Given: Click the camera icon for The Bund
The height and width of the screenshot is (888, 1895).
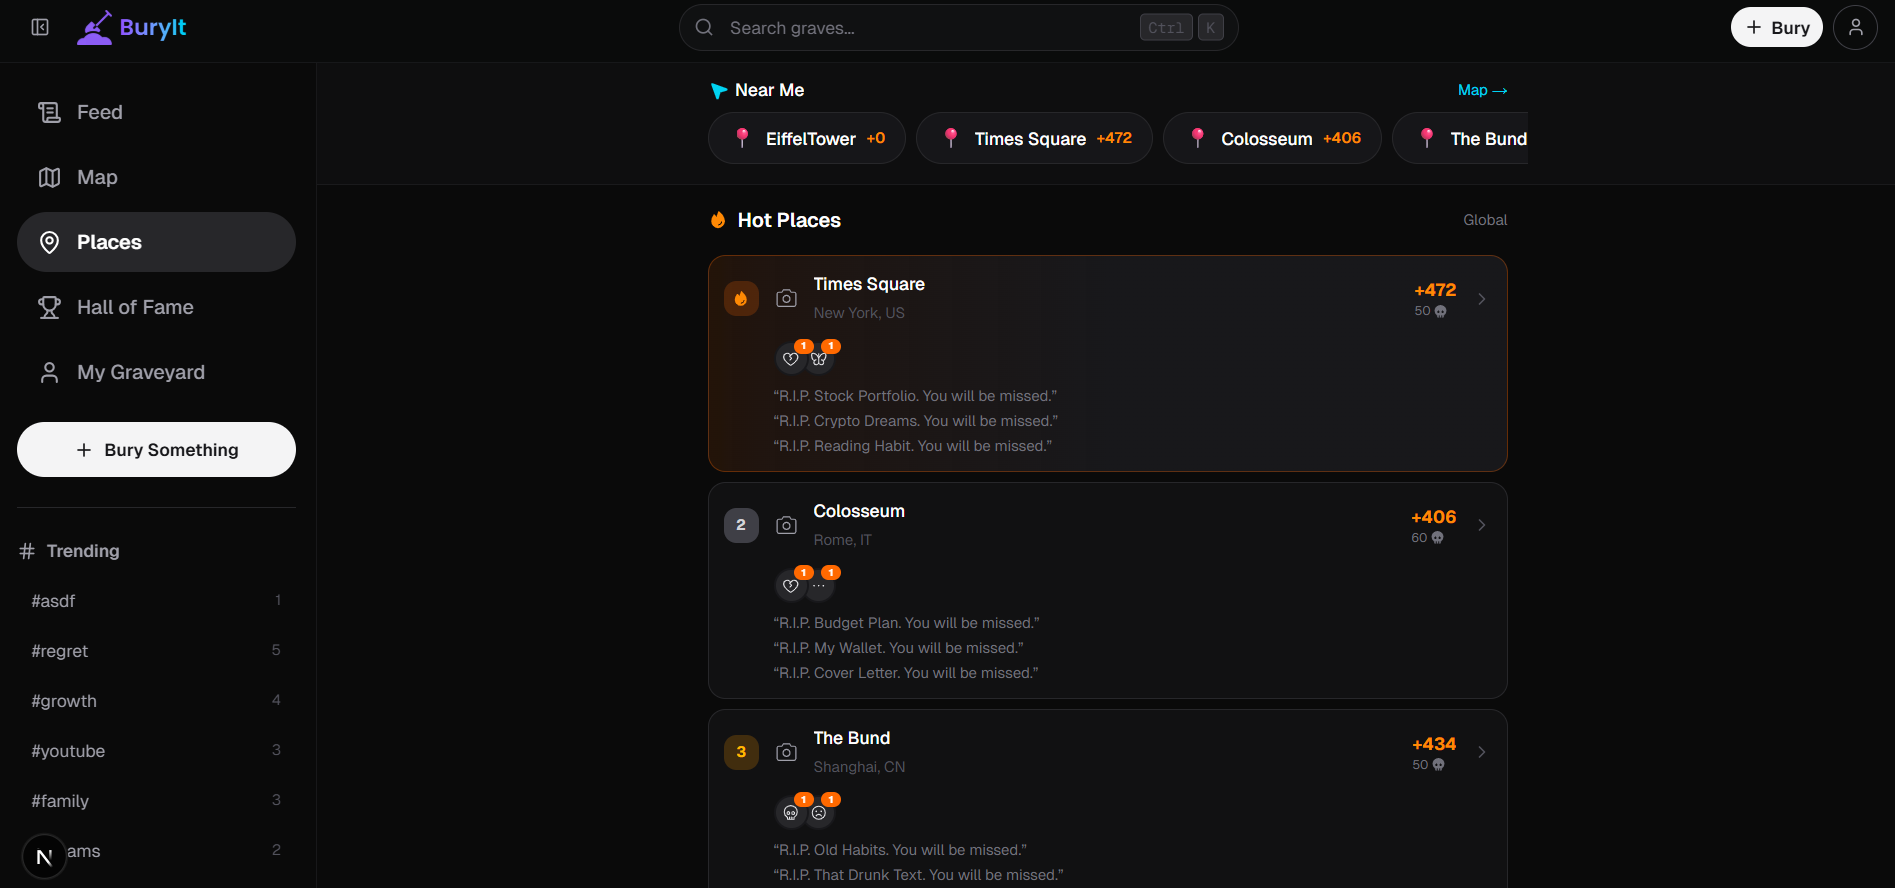Looking at the screenshot, I should [x=787, y=752].
